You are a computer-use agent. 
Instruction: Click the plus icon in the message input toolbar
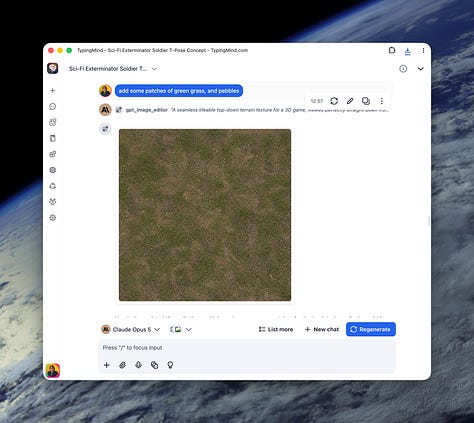107,365
